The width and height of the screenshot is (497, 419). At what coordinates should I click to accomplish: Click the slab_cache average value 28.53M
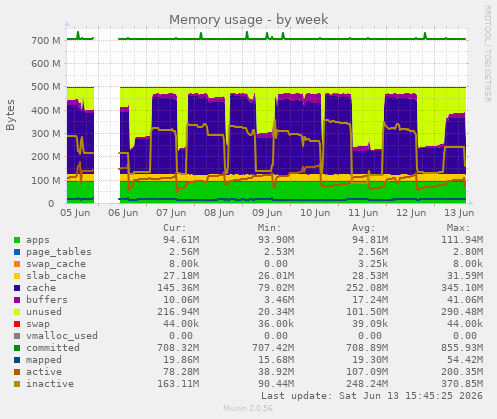370,276
